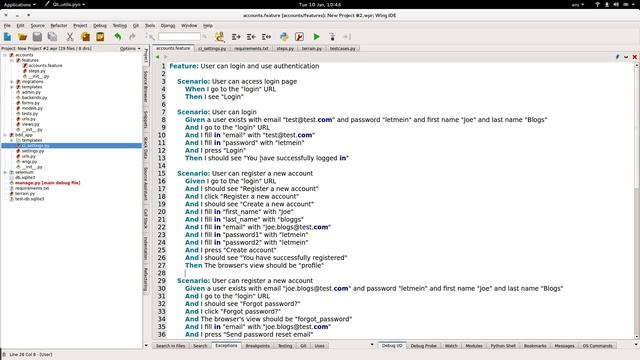The image size is (640, 360).
Task: Click the greyed Redo arrow
Action: [x=132, y=37]
